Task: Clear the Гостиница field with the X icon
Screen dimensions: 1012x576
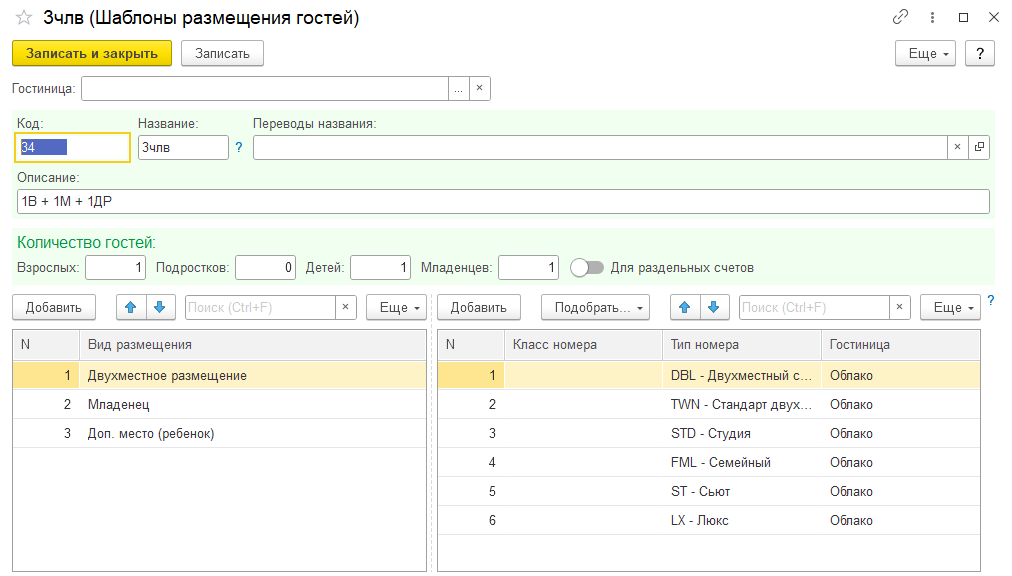Action: (x=479, y=89)
